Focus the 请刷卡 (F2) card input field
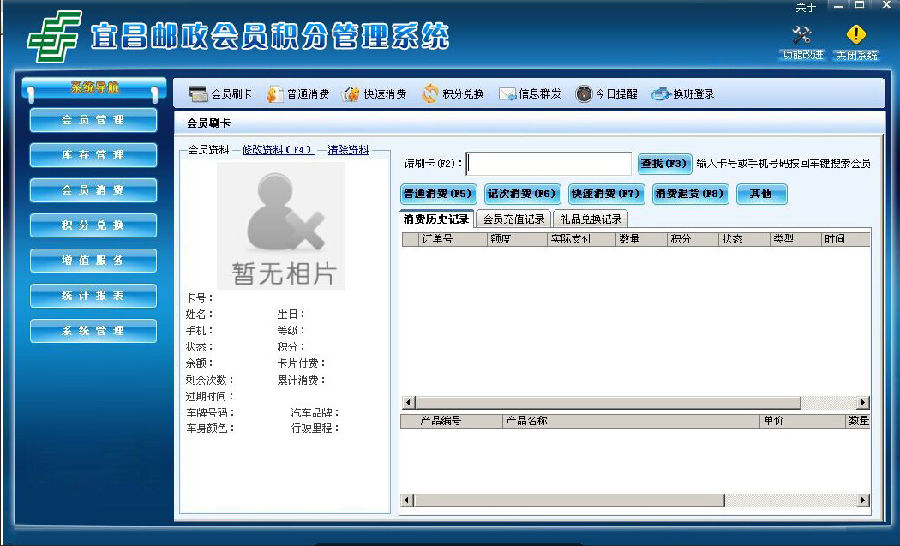This screenshot has width=900, height=546. click(x=549, y=164)
